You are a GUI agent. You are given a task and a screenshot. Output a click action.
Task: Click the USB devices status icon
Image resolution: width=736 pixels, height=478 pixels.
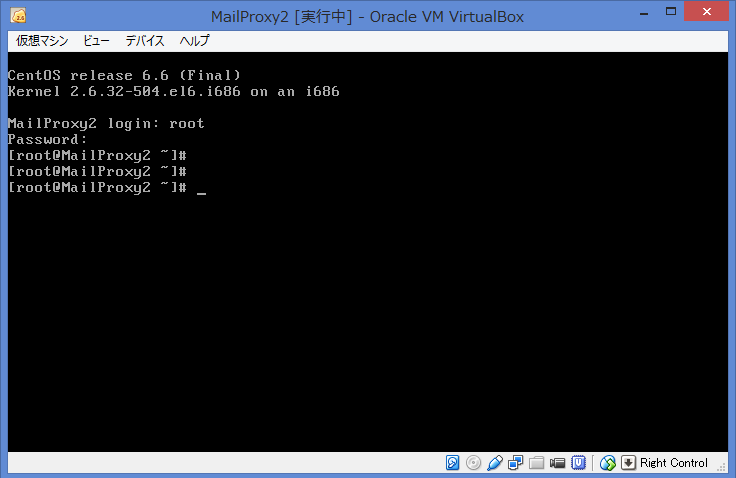point(494,463)
